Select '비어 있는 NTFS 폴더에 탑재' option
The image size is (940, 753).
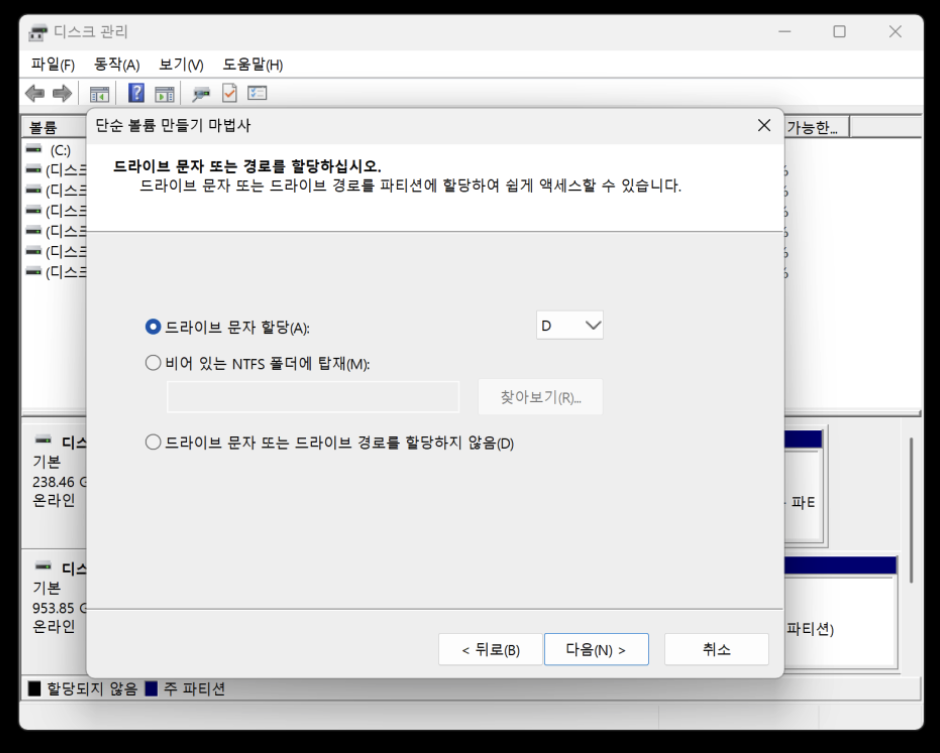click(153, 364)
